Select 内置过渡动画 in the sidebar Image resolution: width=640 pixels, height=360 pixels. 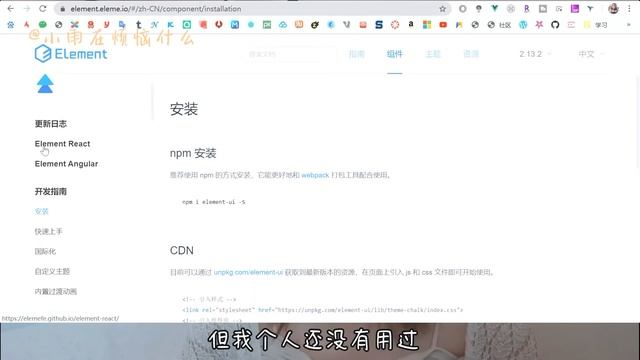(x=56, y=291)
